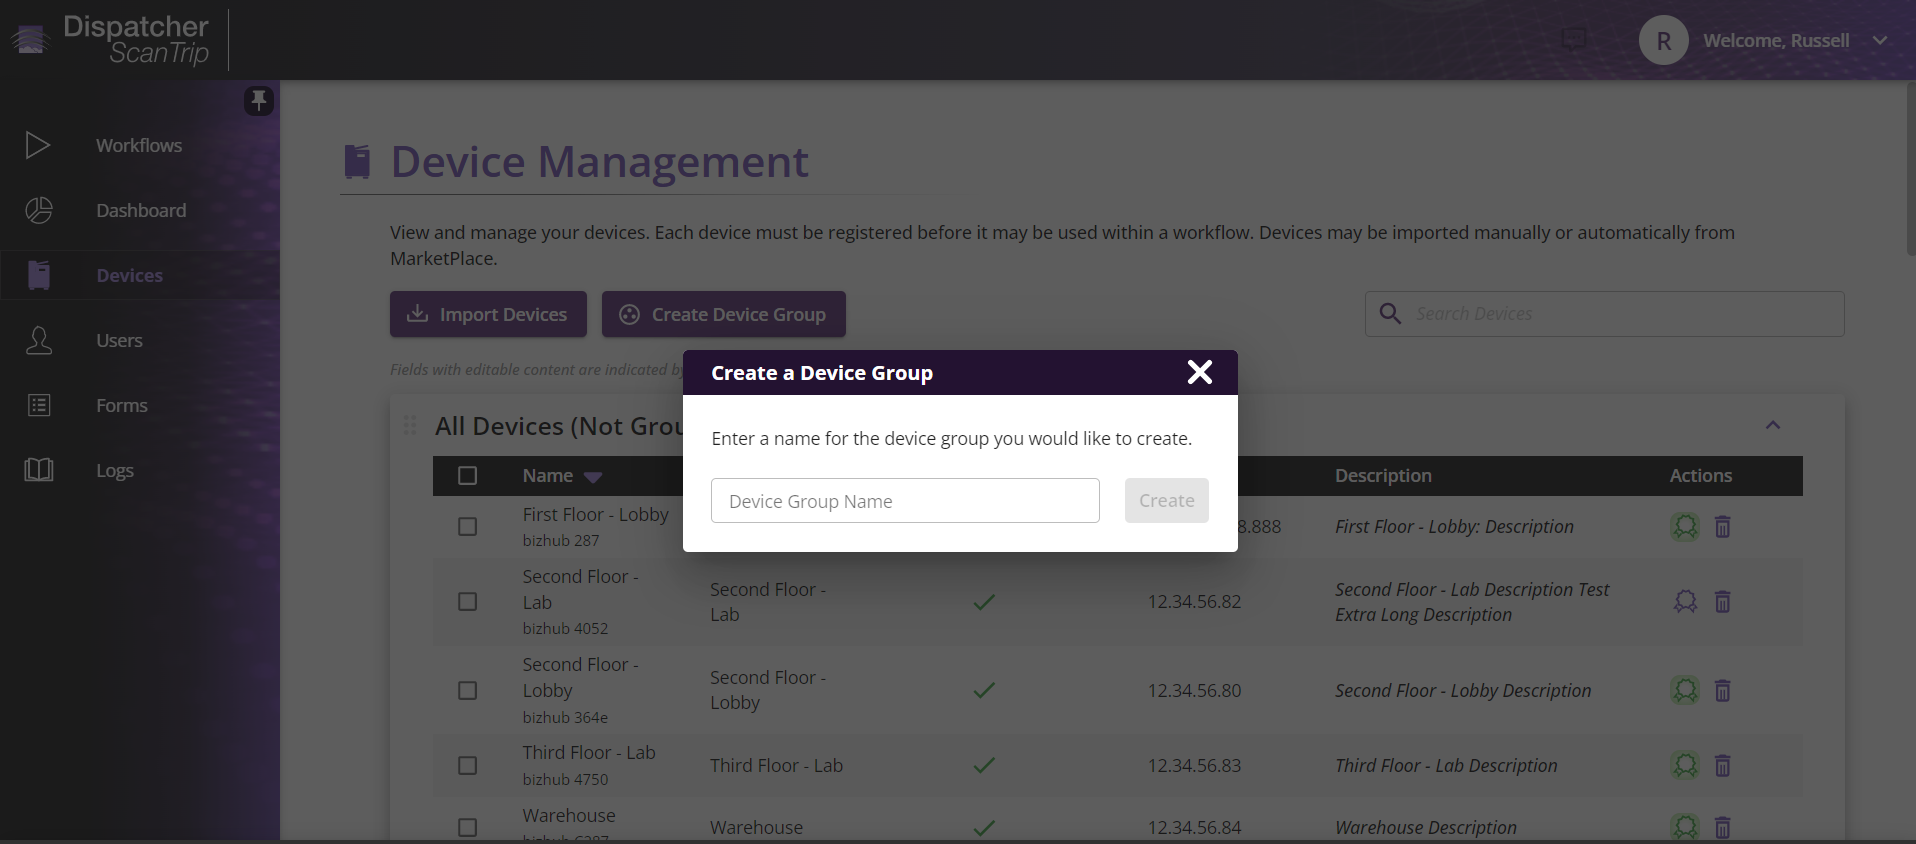
Task: Delete the Second Floor - Lobby device
Action: pyautogui.click(x=1723, y=690)
